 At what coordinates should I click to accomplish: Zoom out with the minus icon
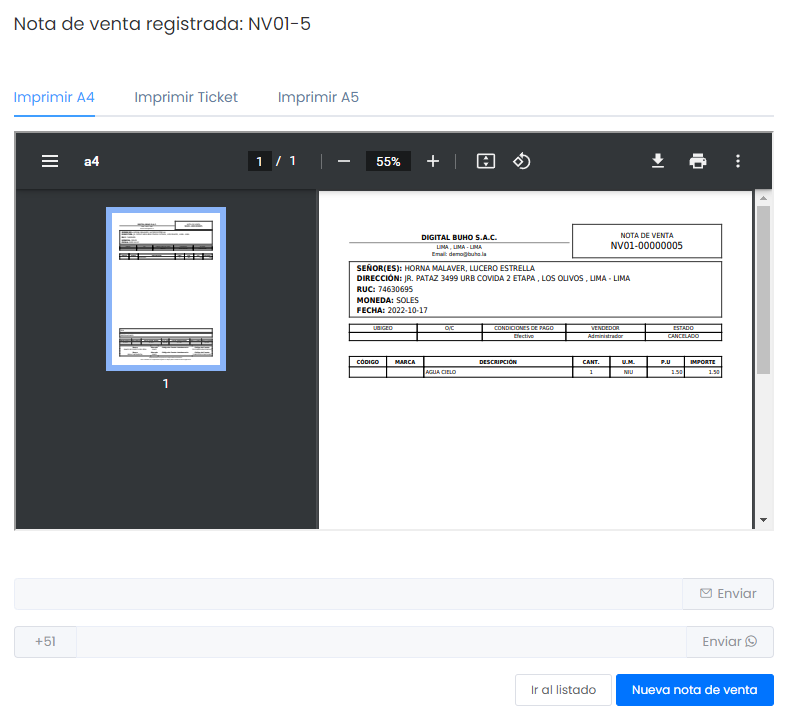pos(344,161)
